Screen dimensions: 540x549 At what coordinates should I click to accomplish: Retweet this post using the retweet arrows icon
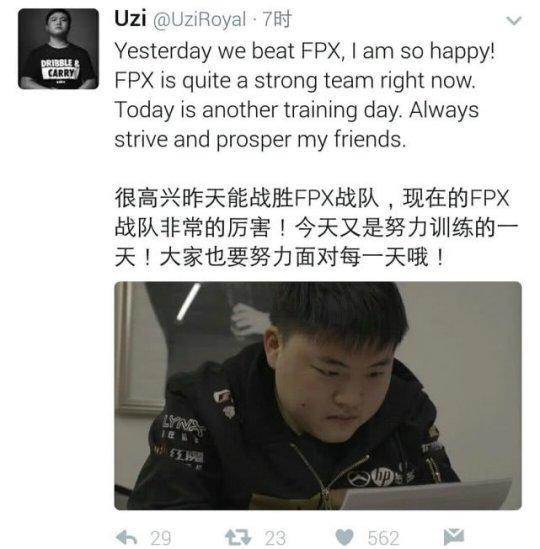pos(238,537)
